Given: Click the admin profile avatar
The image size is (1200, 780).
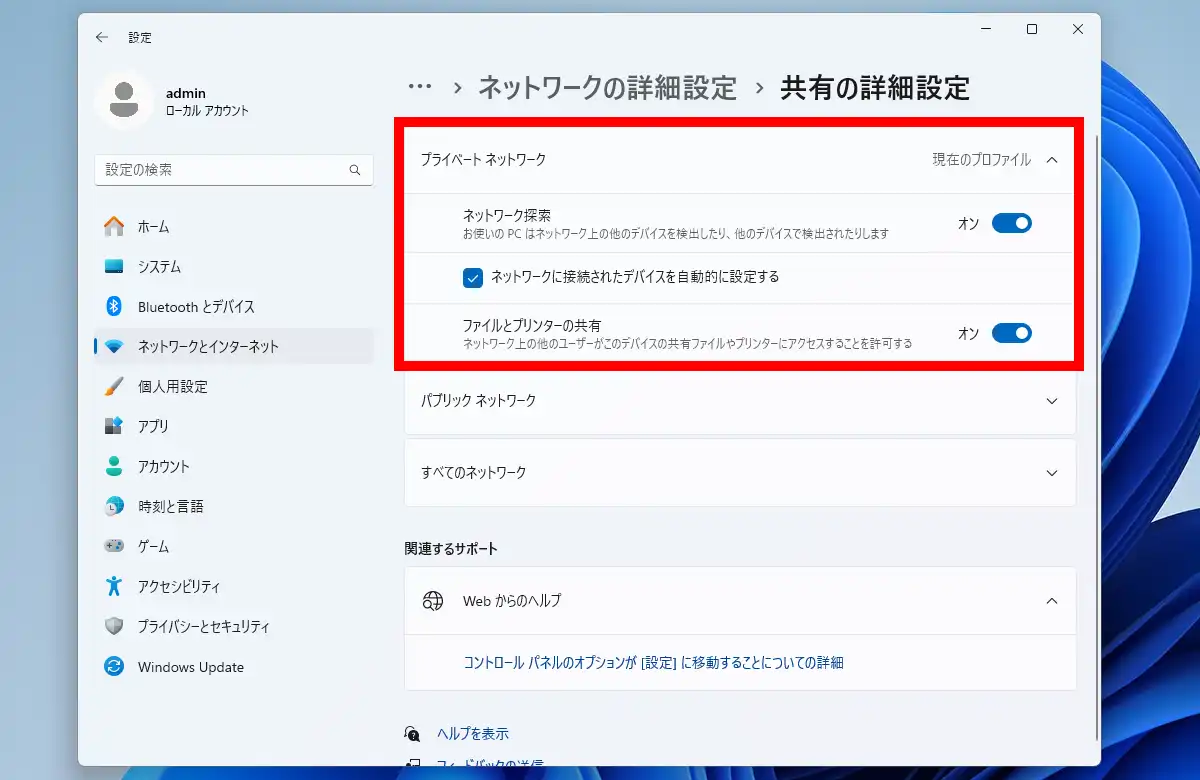Looking at the screenshot, I should click(x=124, y=101).
